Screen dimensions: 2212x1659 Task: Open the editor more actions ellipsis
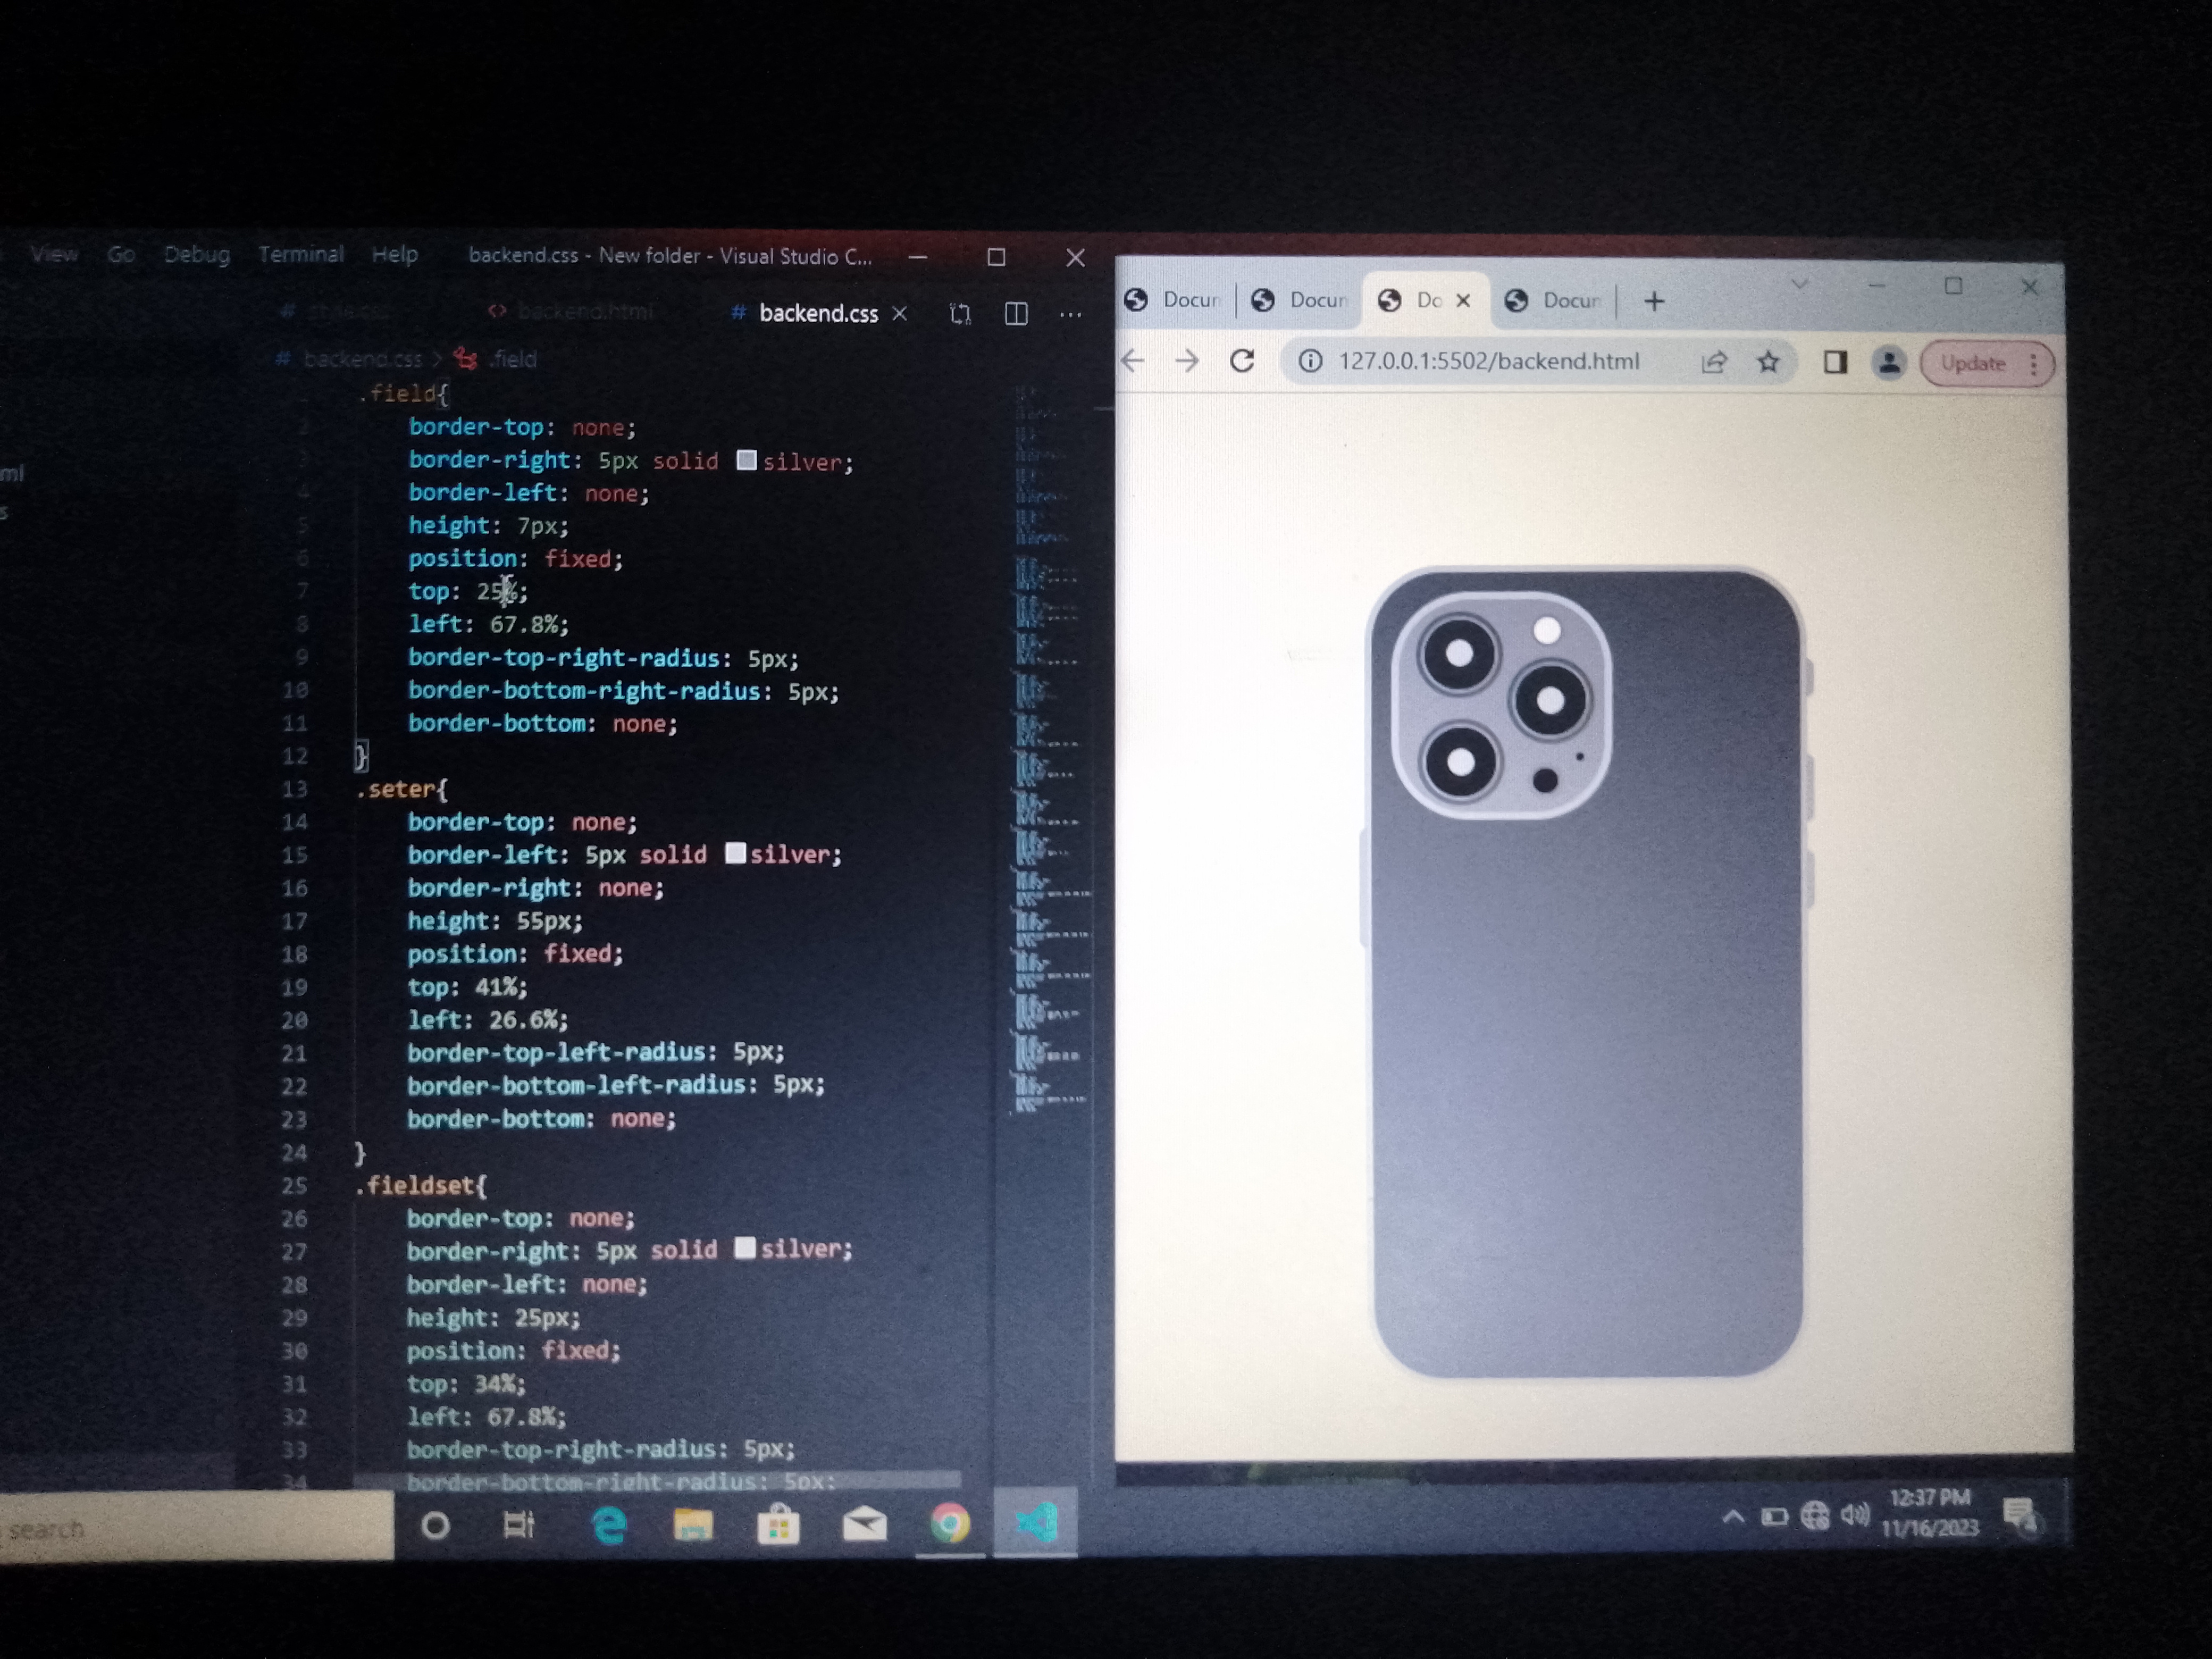tap(1070, 315)
